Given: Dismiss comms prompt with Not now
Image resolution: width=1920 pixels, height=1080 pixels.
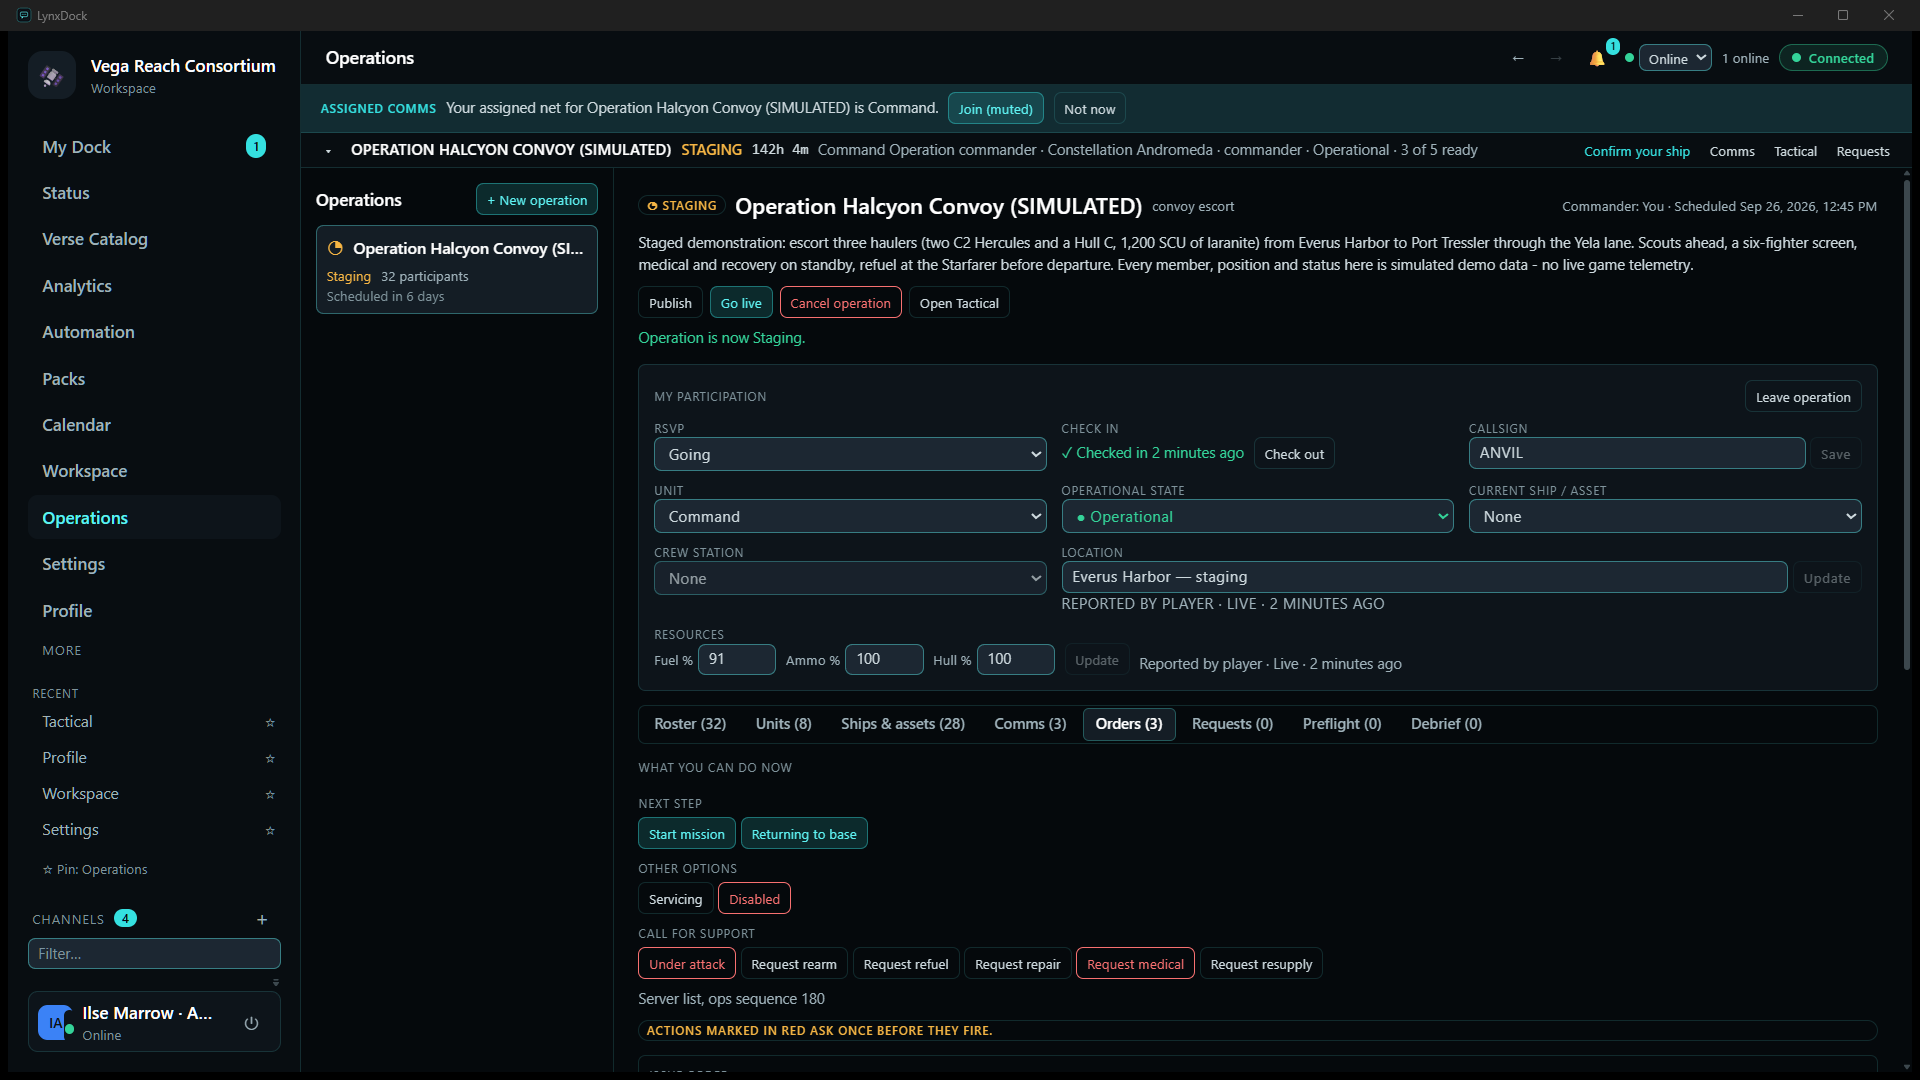Looking at the screenshot, I should tap(1089, 109).
